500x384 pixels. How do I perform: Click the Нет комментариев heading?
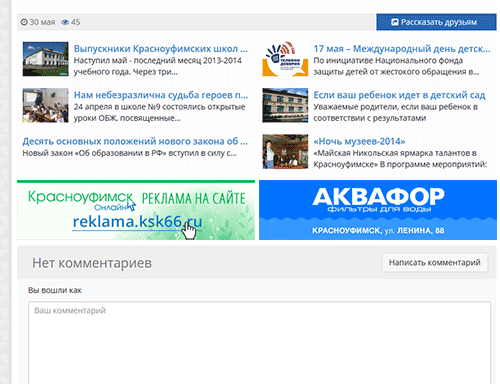click(92, 263)
